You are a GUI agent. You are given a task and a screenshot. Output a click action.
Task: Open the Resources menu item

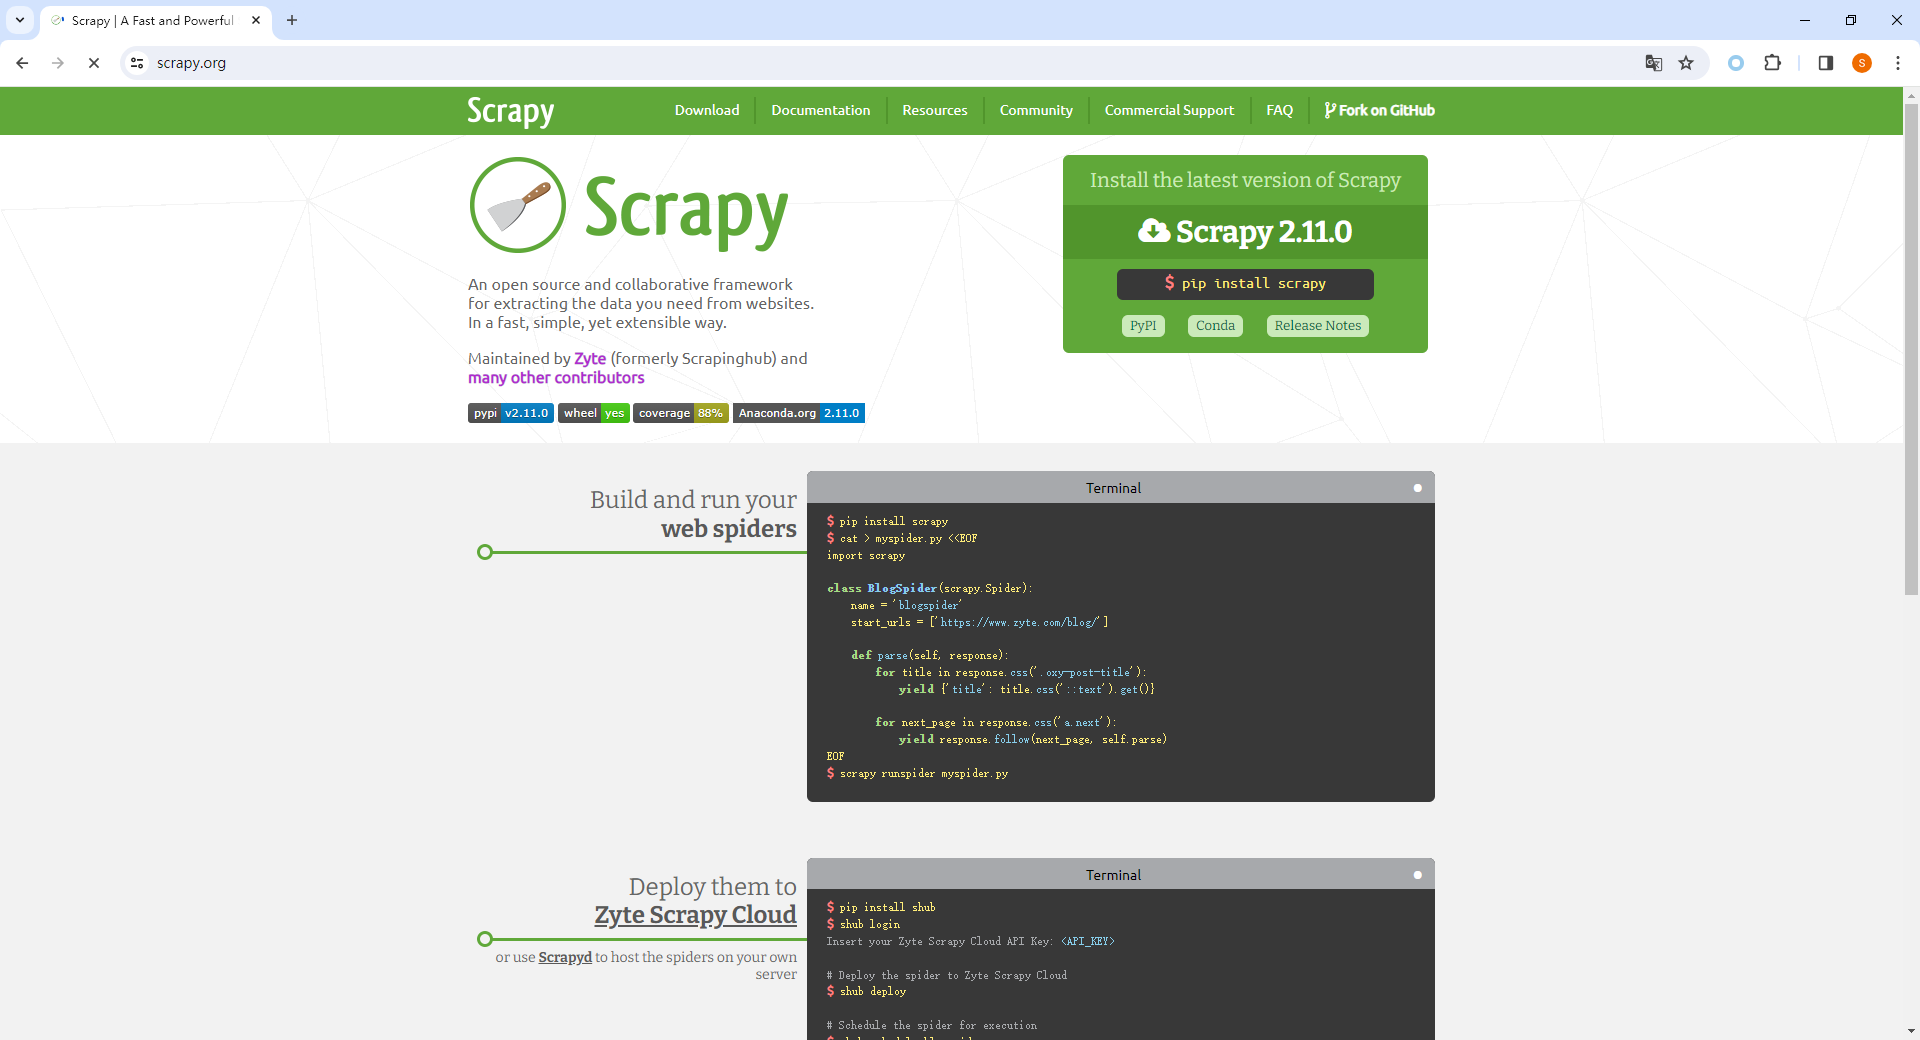click(935, 110)
